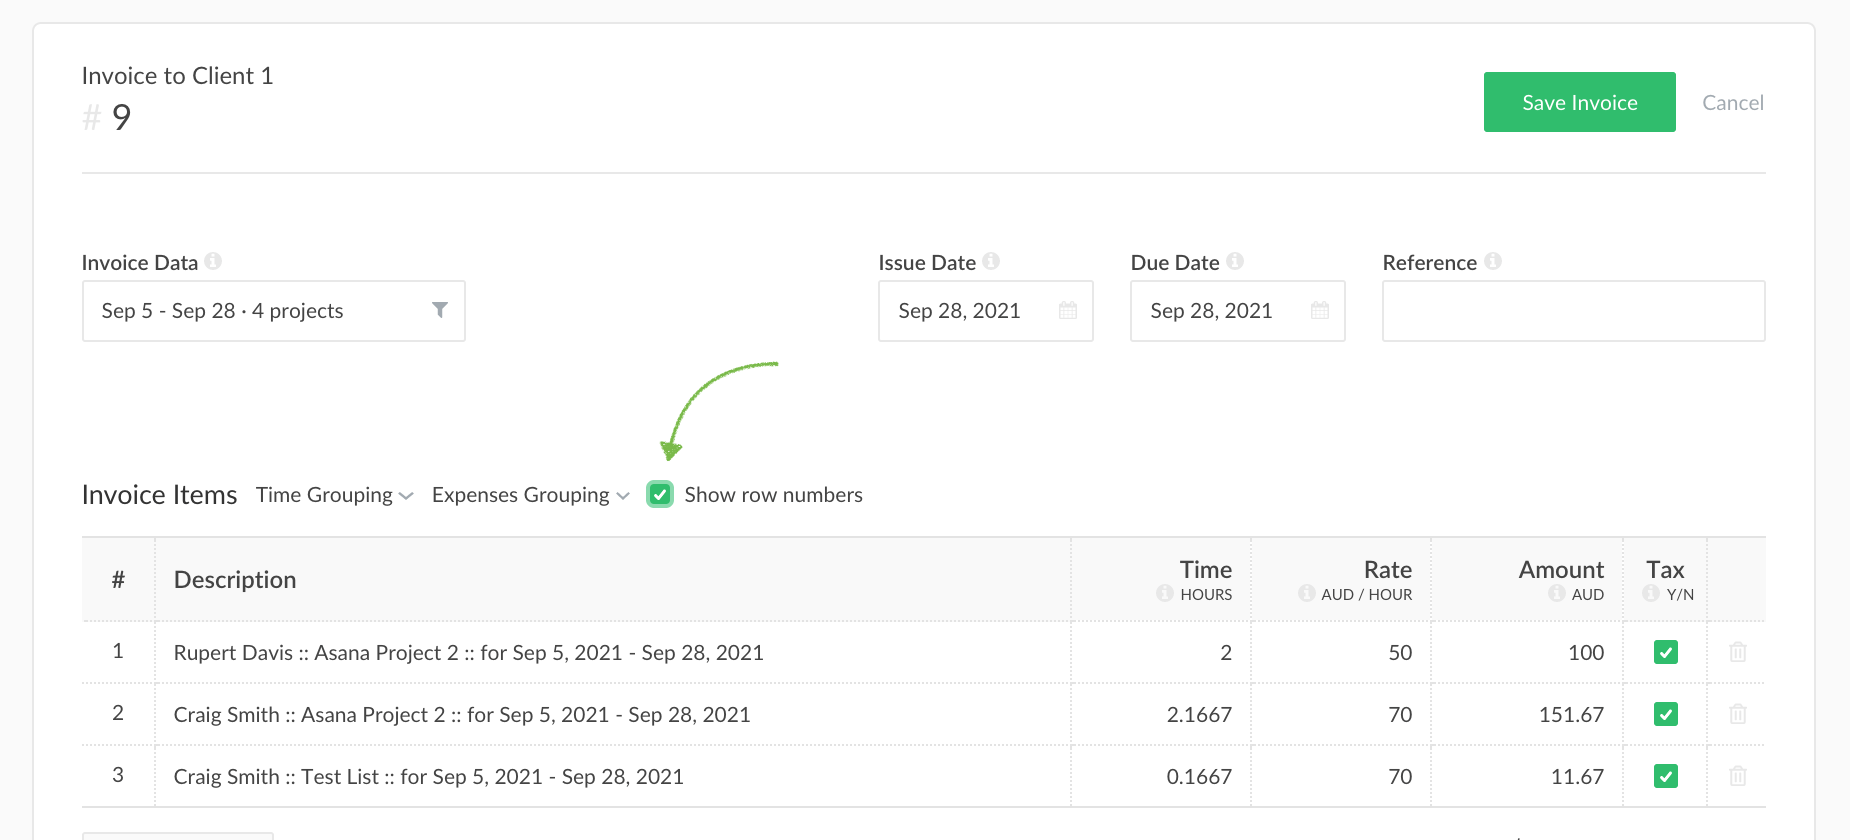
Task: Toggle tax for the 151.67 amount row
Action: click(x=1665, y=714)
